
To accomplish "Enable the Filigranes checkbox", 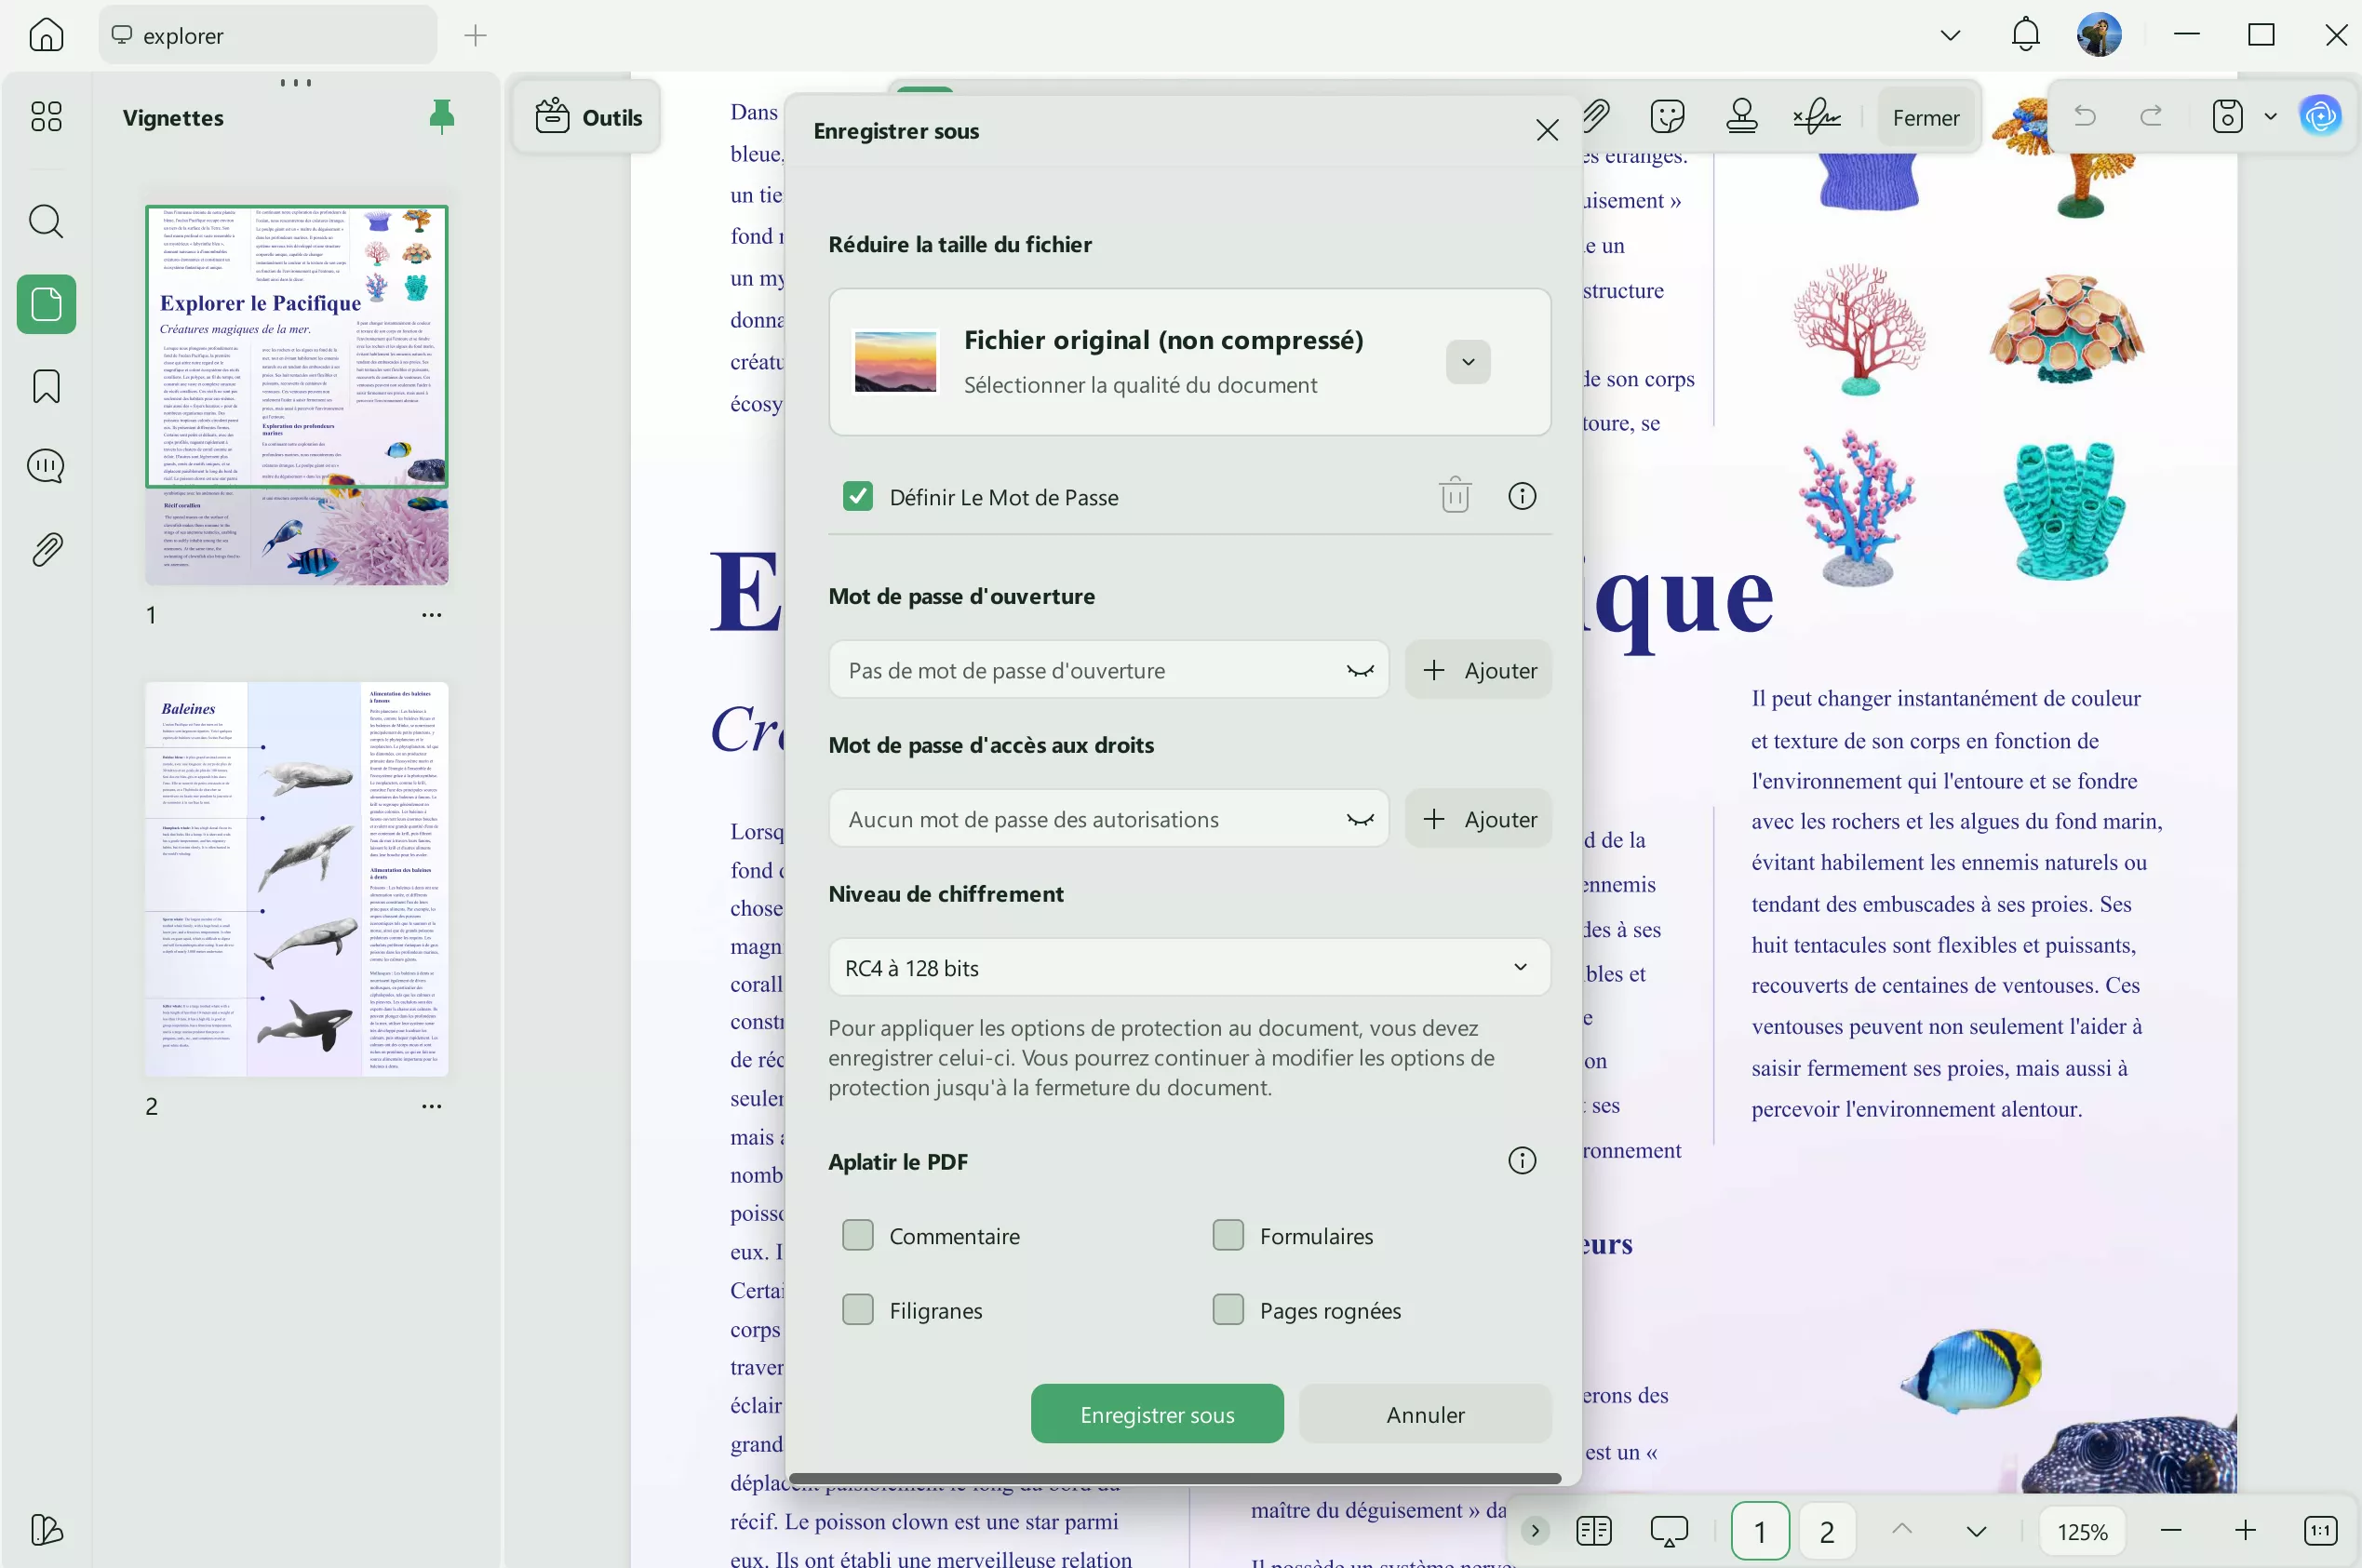I will pos(858,1310).
